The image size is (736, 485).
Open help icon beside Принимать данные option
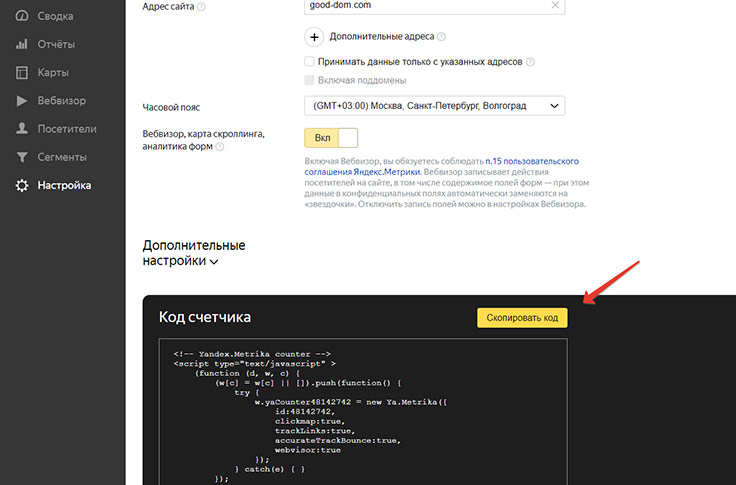[530, 62]
